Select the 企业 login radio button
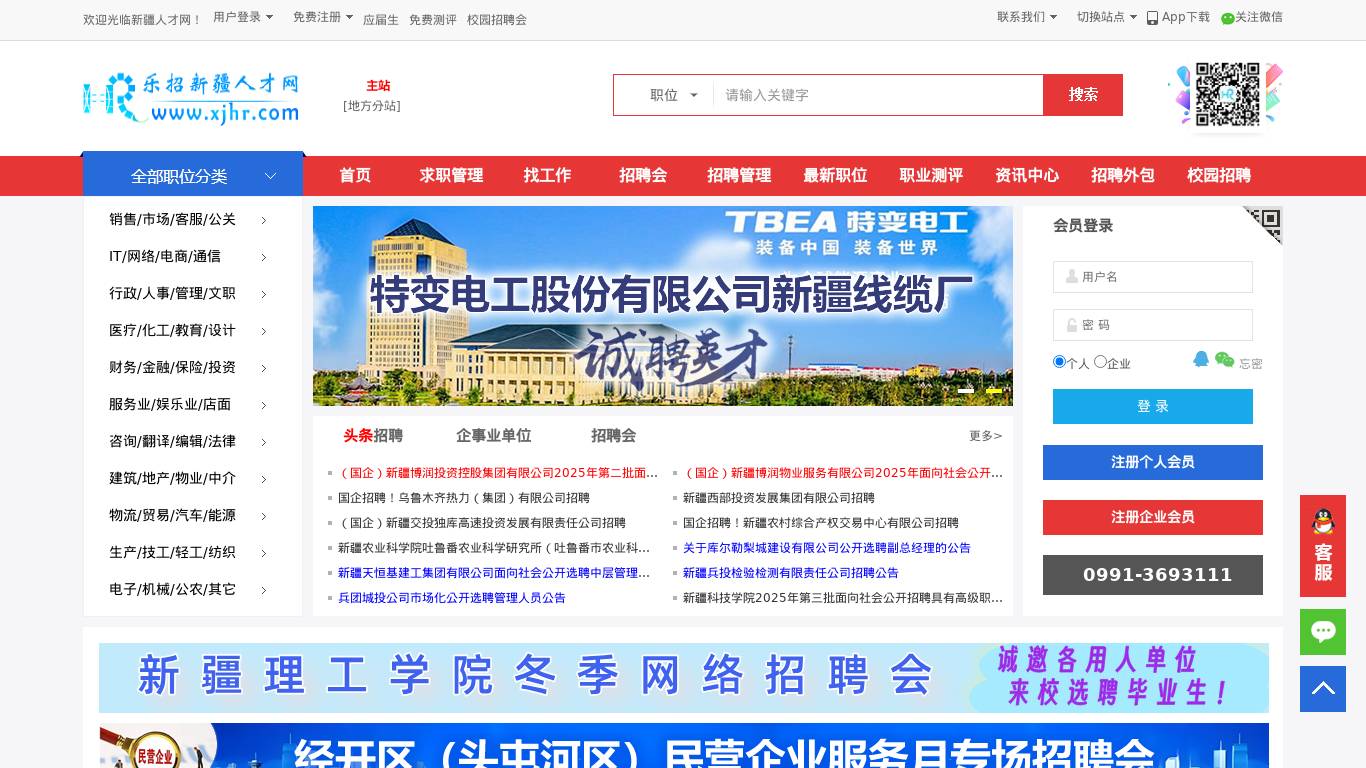The height and width of the screenshot is (768, 1366). [x=1100, y=362]
